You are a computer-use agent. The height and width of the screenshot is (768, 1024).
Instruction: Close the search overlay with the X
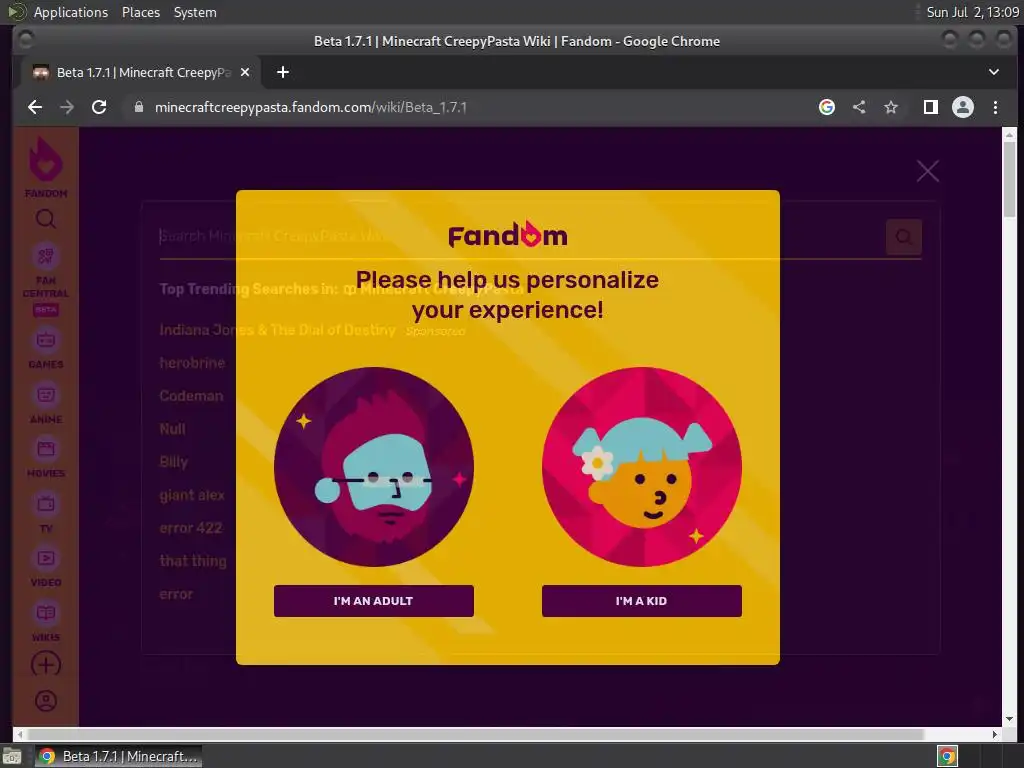tap(927, 171)
